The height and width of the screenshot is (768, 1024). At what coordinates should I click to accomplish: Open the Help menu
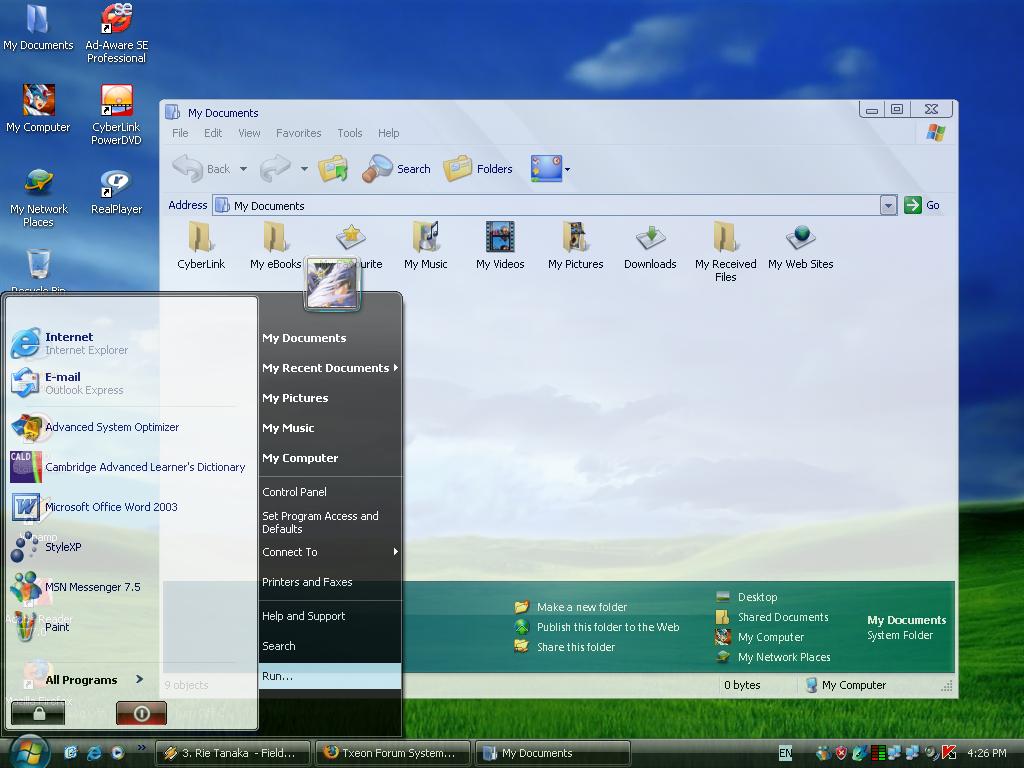[x=389, y=133]
